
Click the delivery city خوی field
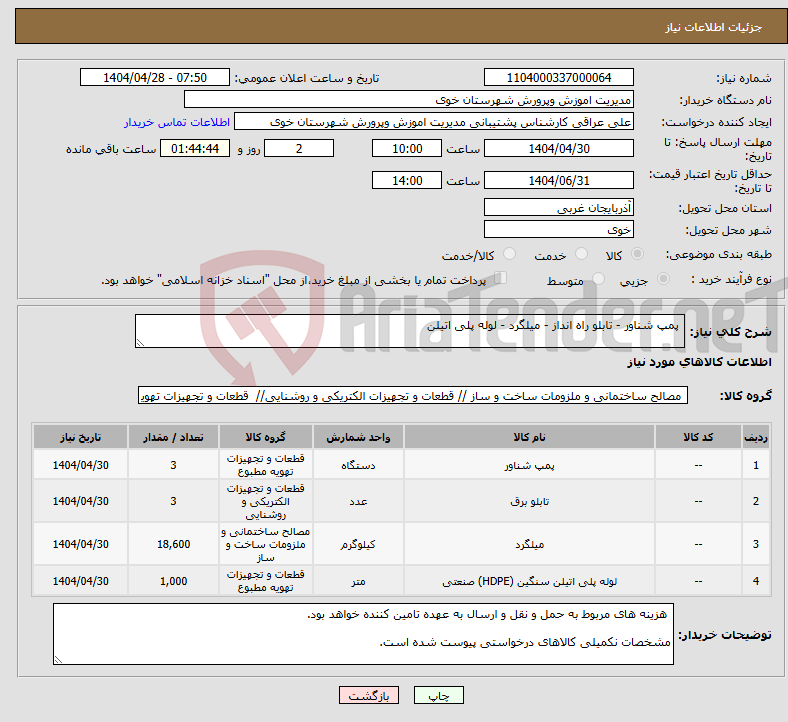click(x=558, y=229)
